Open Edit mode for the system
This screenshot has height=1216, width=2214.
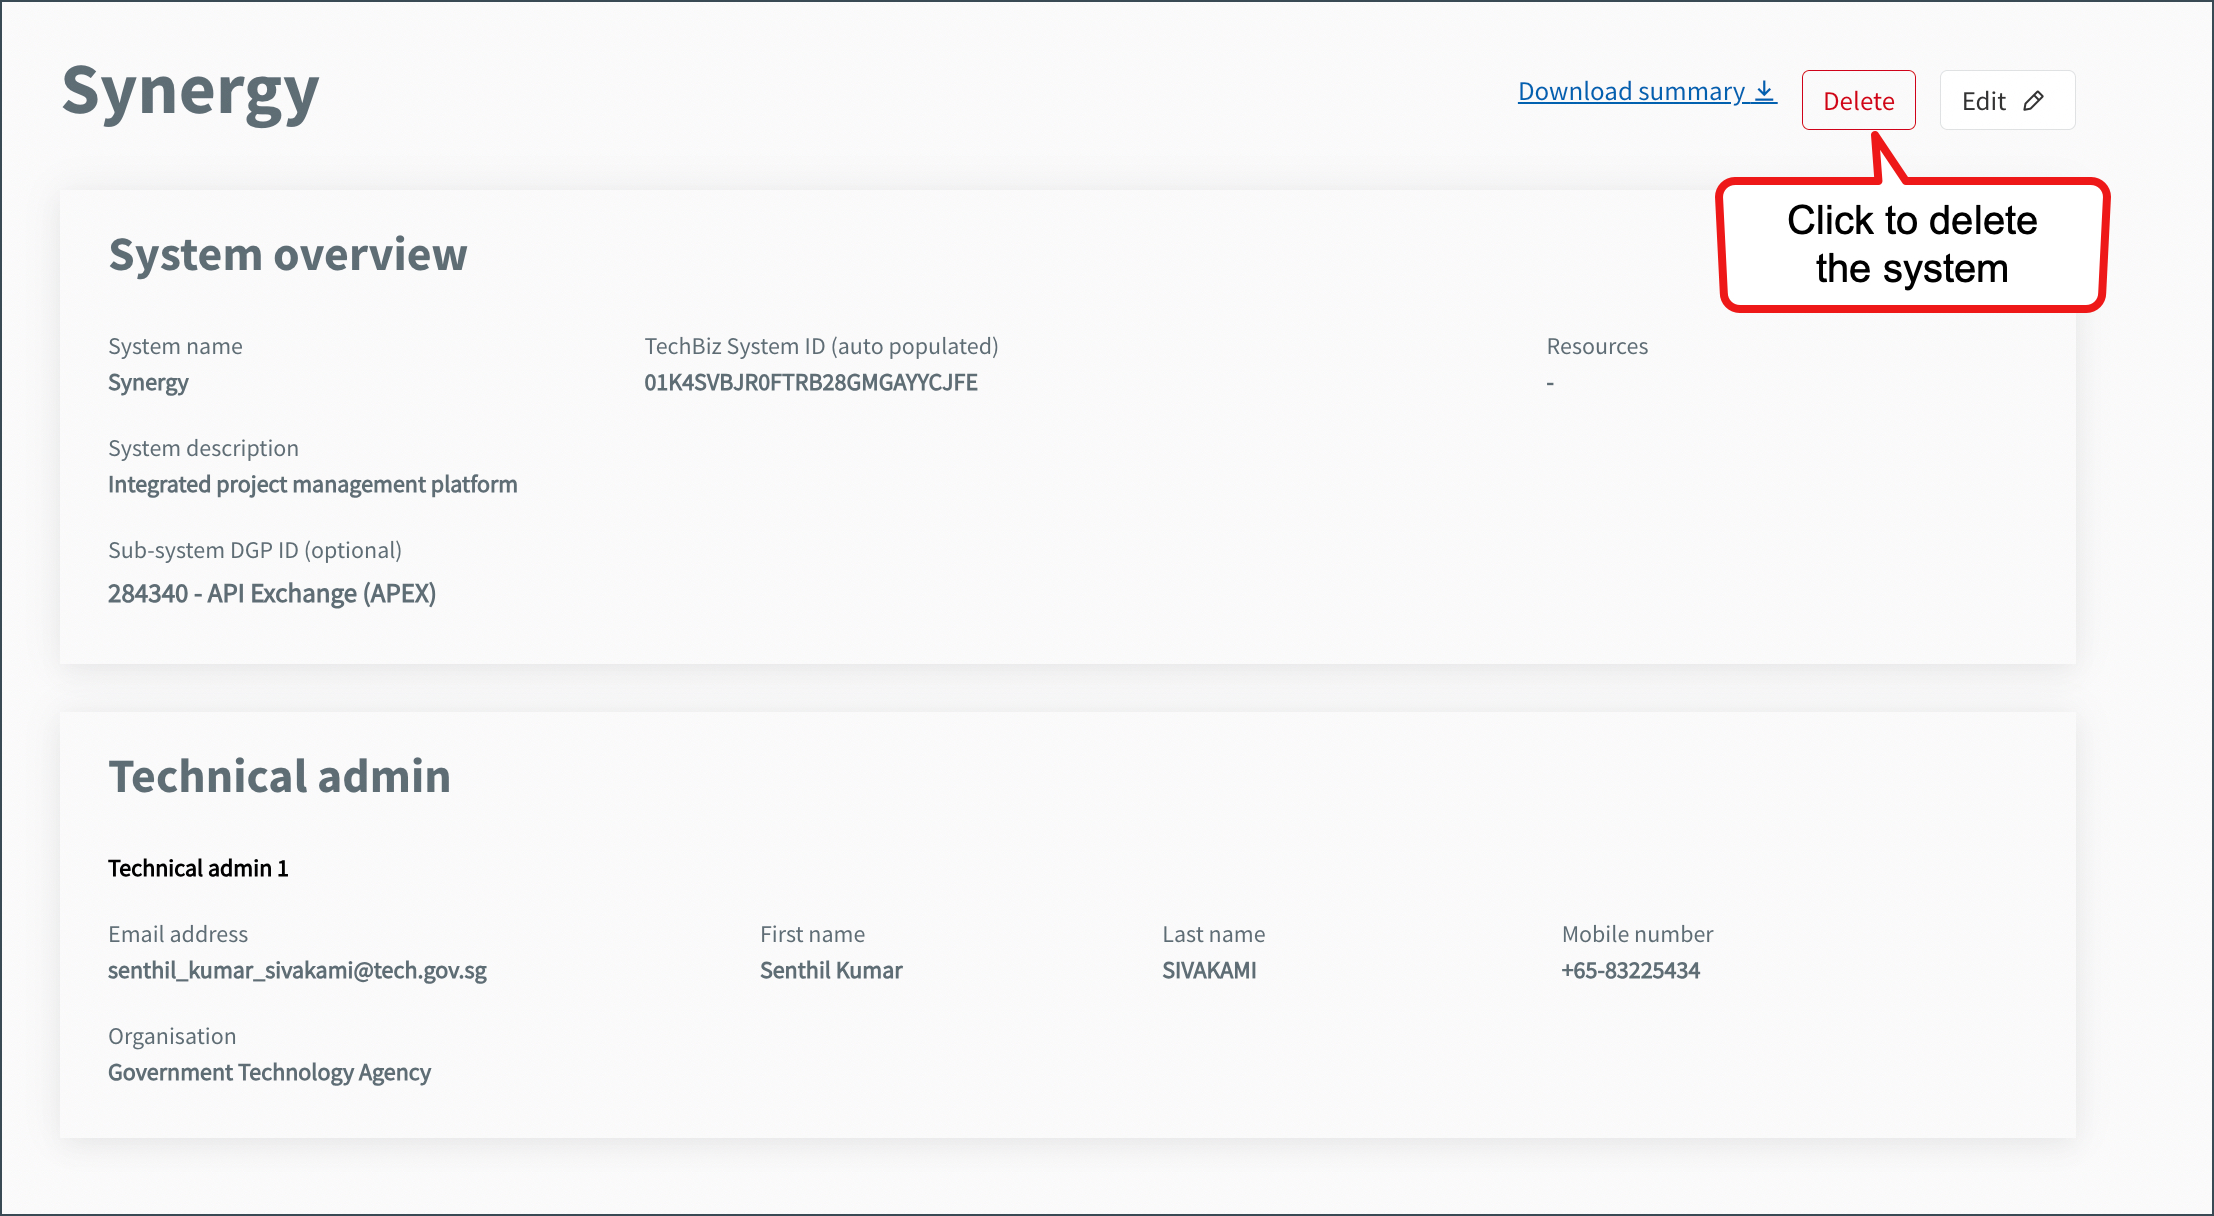click(2007, 100)
